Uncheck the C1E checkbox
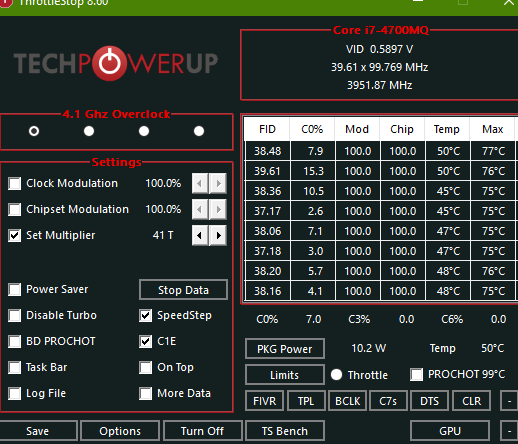The height and width of the screenshot is (444, 518). [x=146, y=341]
